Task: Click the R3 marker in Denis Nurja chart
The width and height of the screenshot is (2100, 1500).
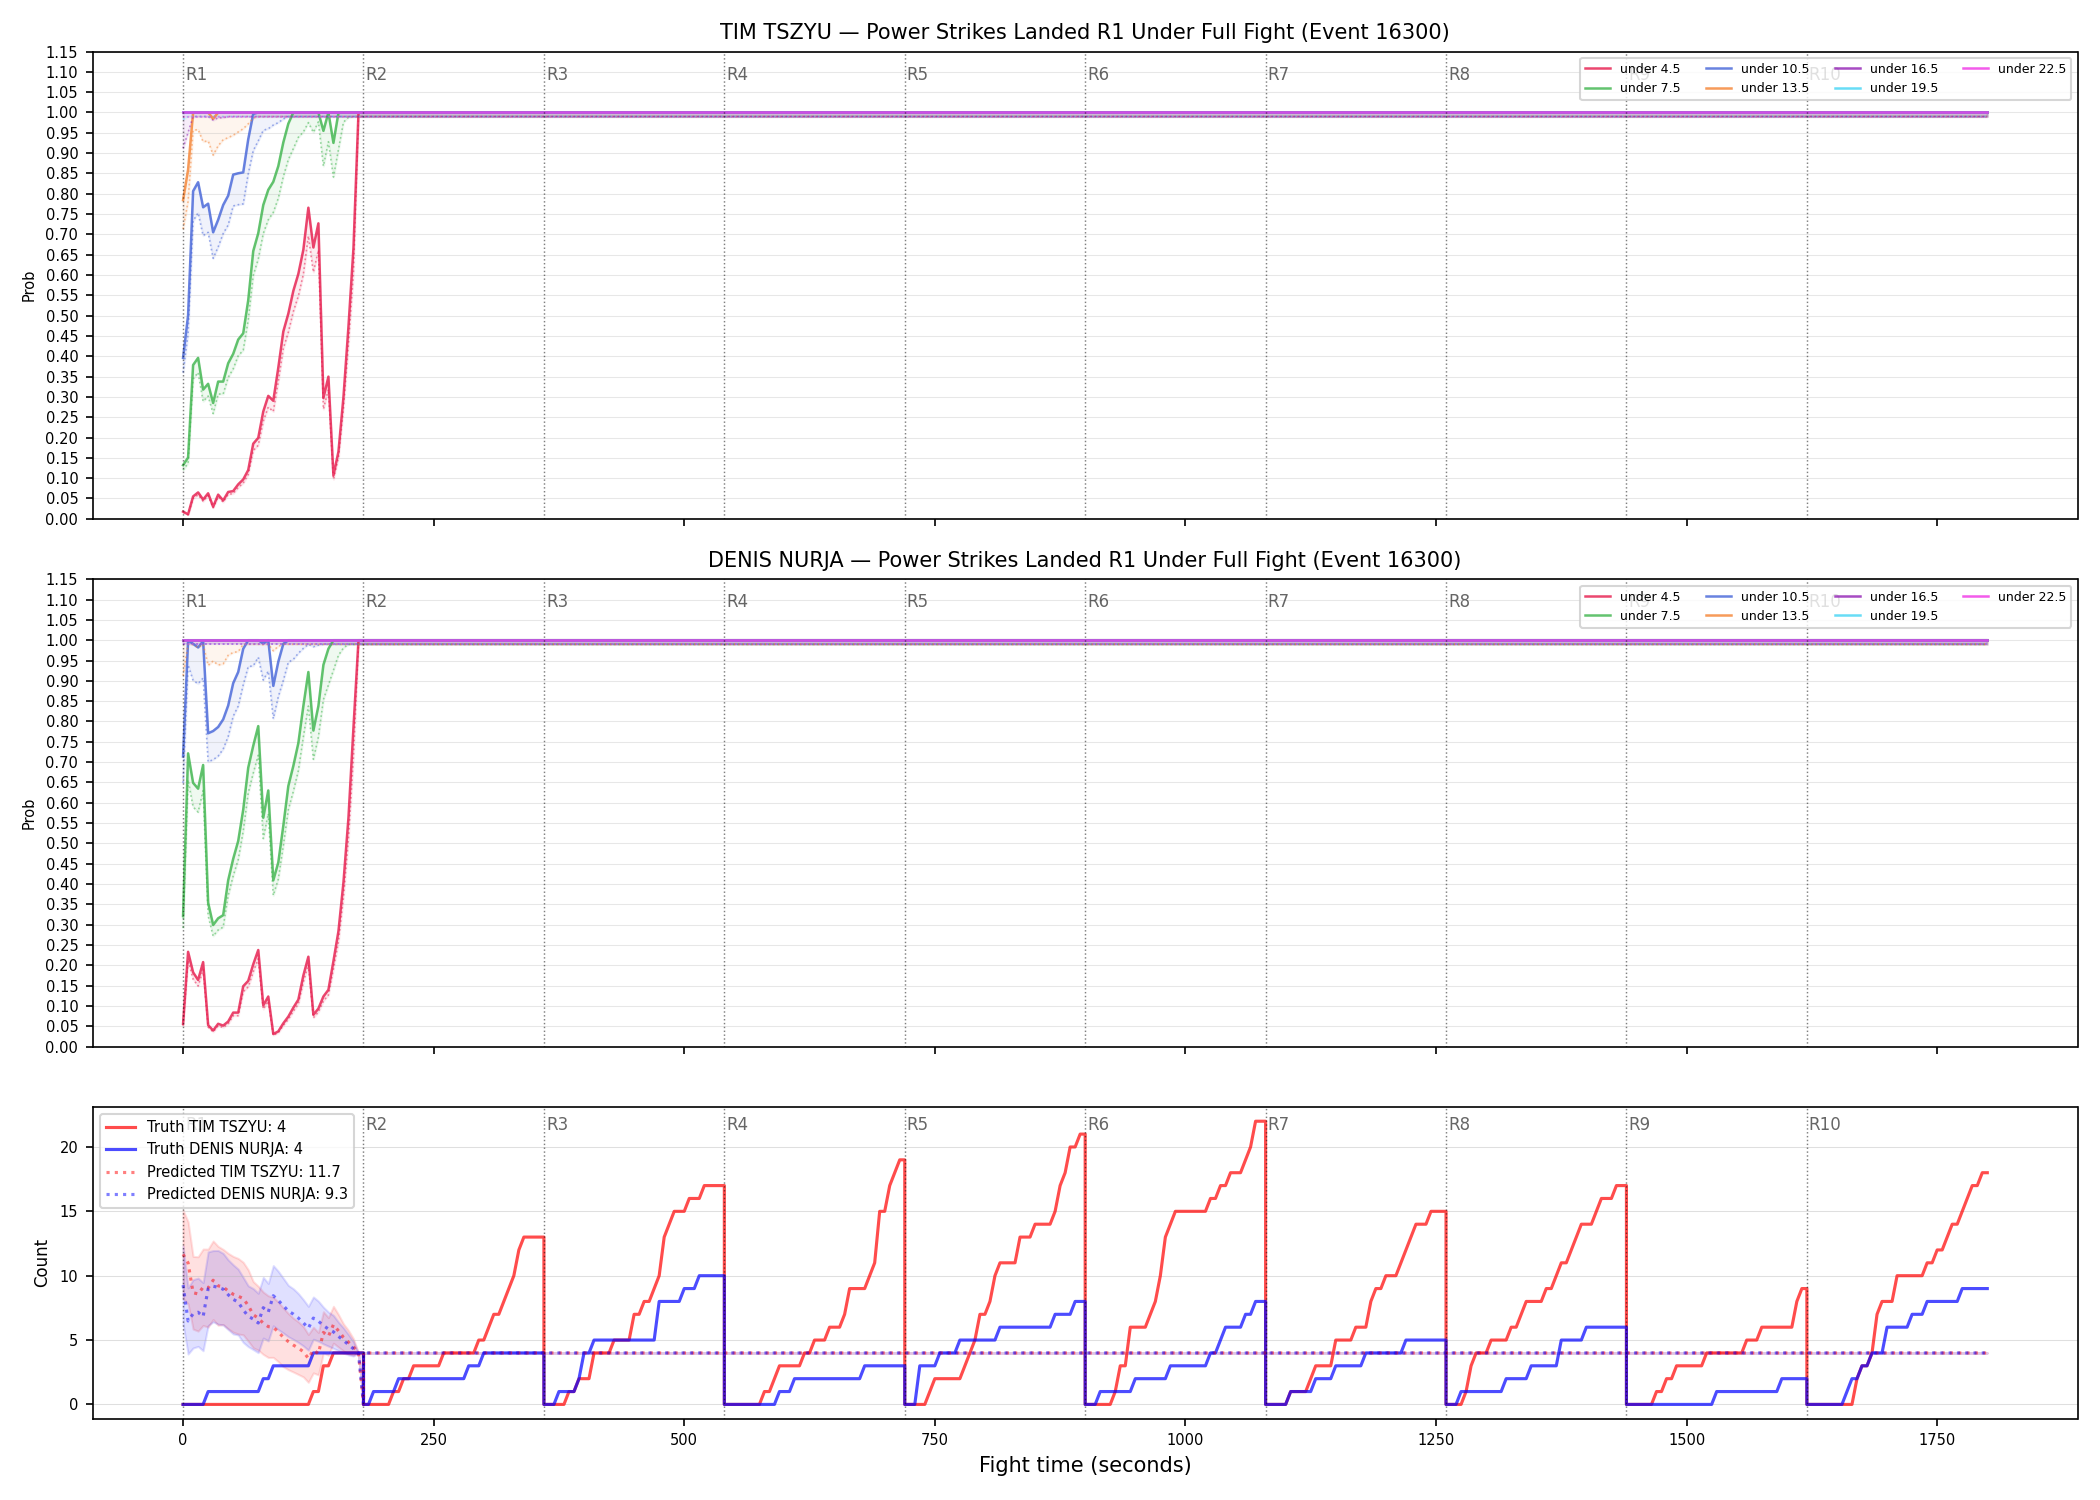Action: pos(557,601)
